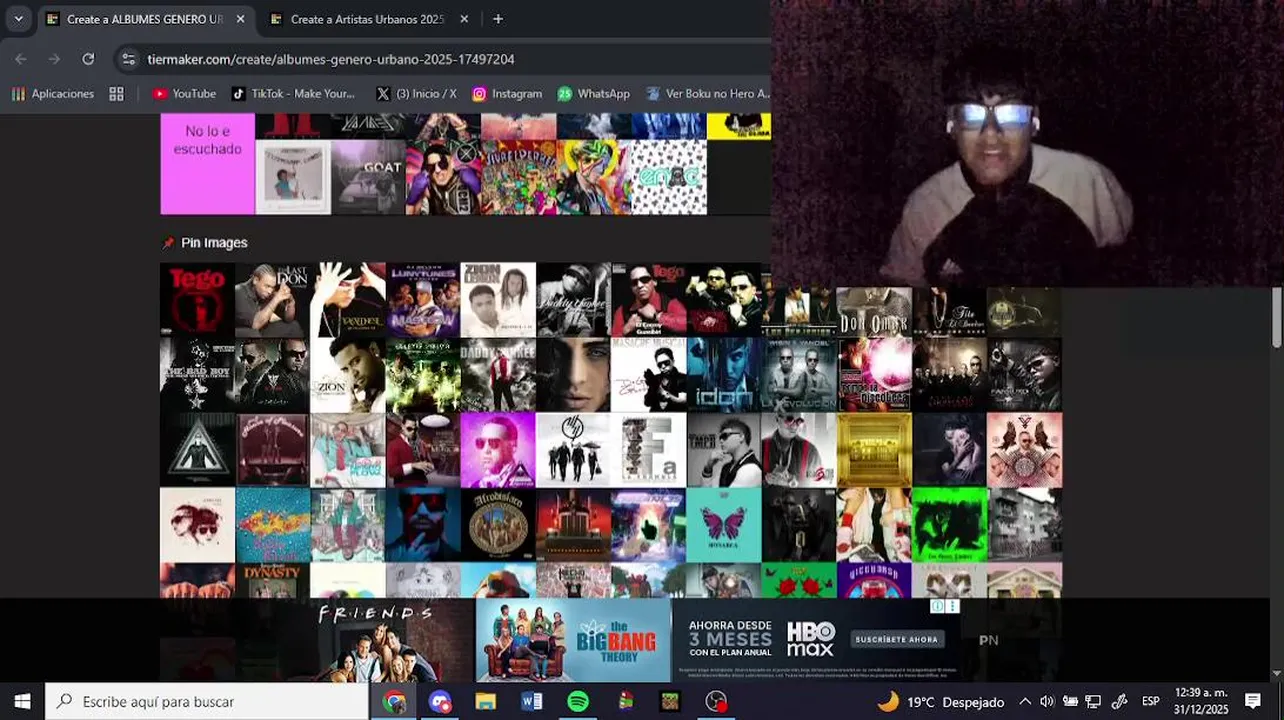Image resolution: width=1284 pixels, height=720 pixels.
Task: Open the Aplicaciones bookmark
Action: point(52,93)
